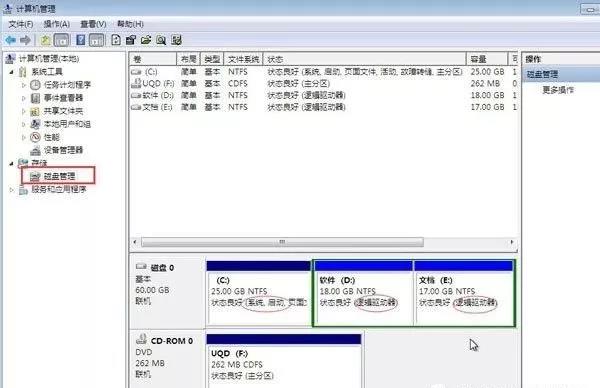Click the magnifying glass toolbar icon
This screenshot has width=600, height=388.
pyautogui.click(x=161, y=40)
